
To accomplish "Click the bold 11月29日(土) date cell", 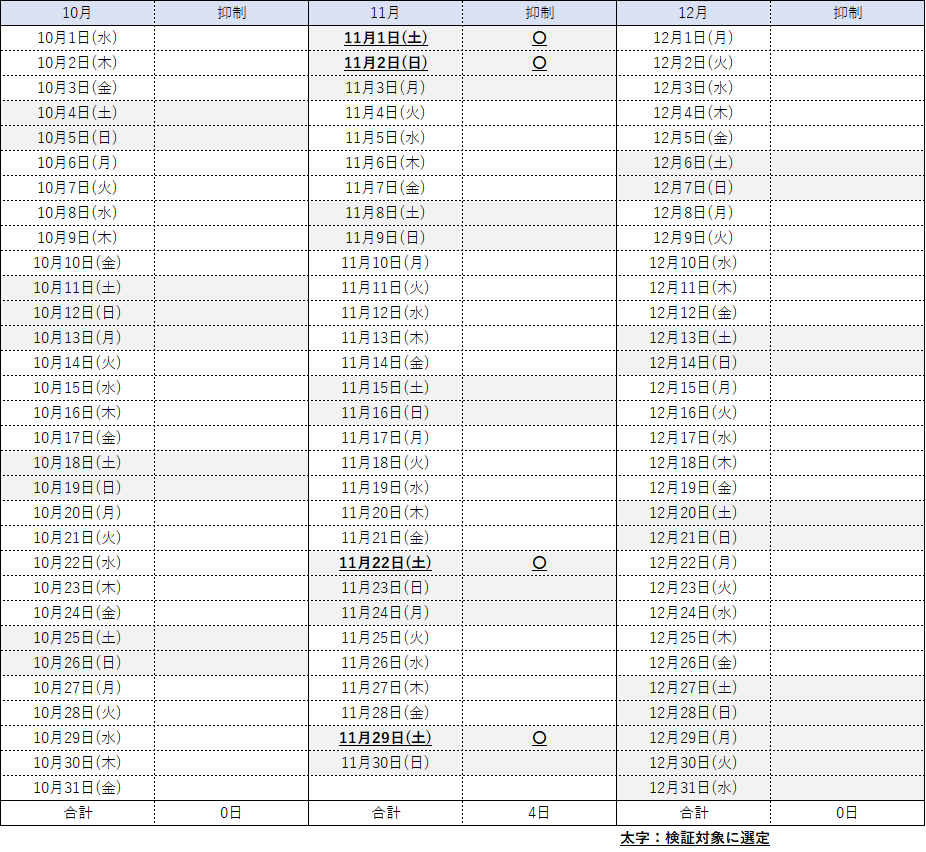I will [x=385, y=738].
